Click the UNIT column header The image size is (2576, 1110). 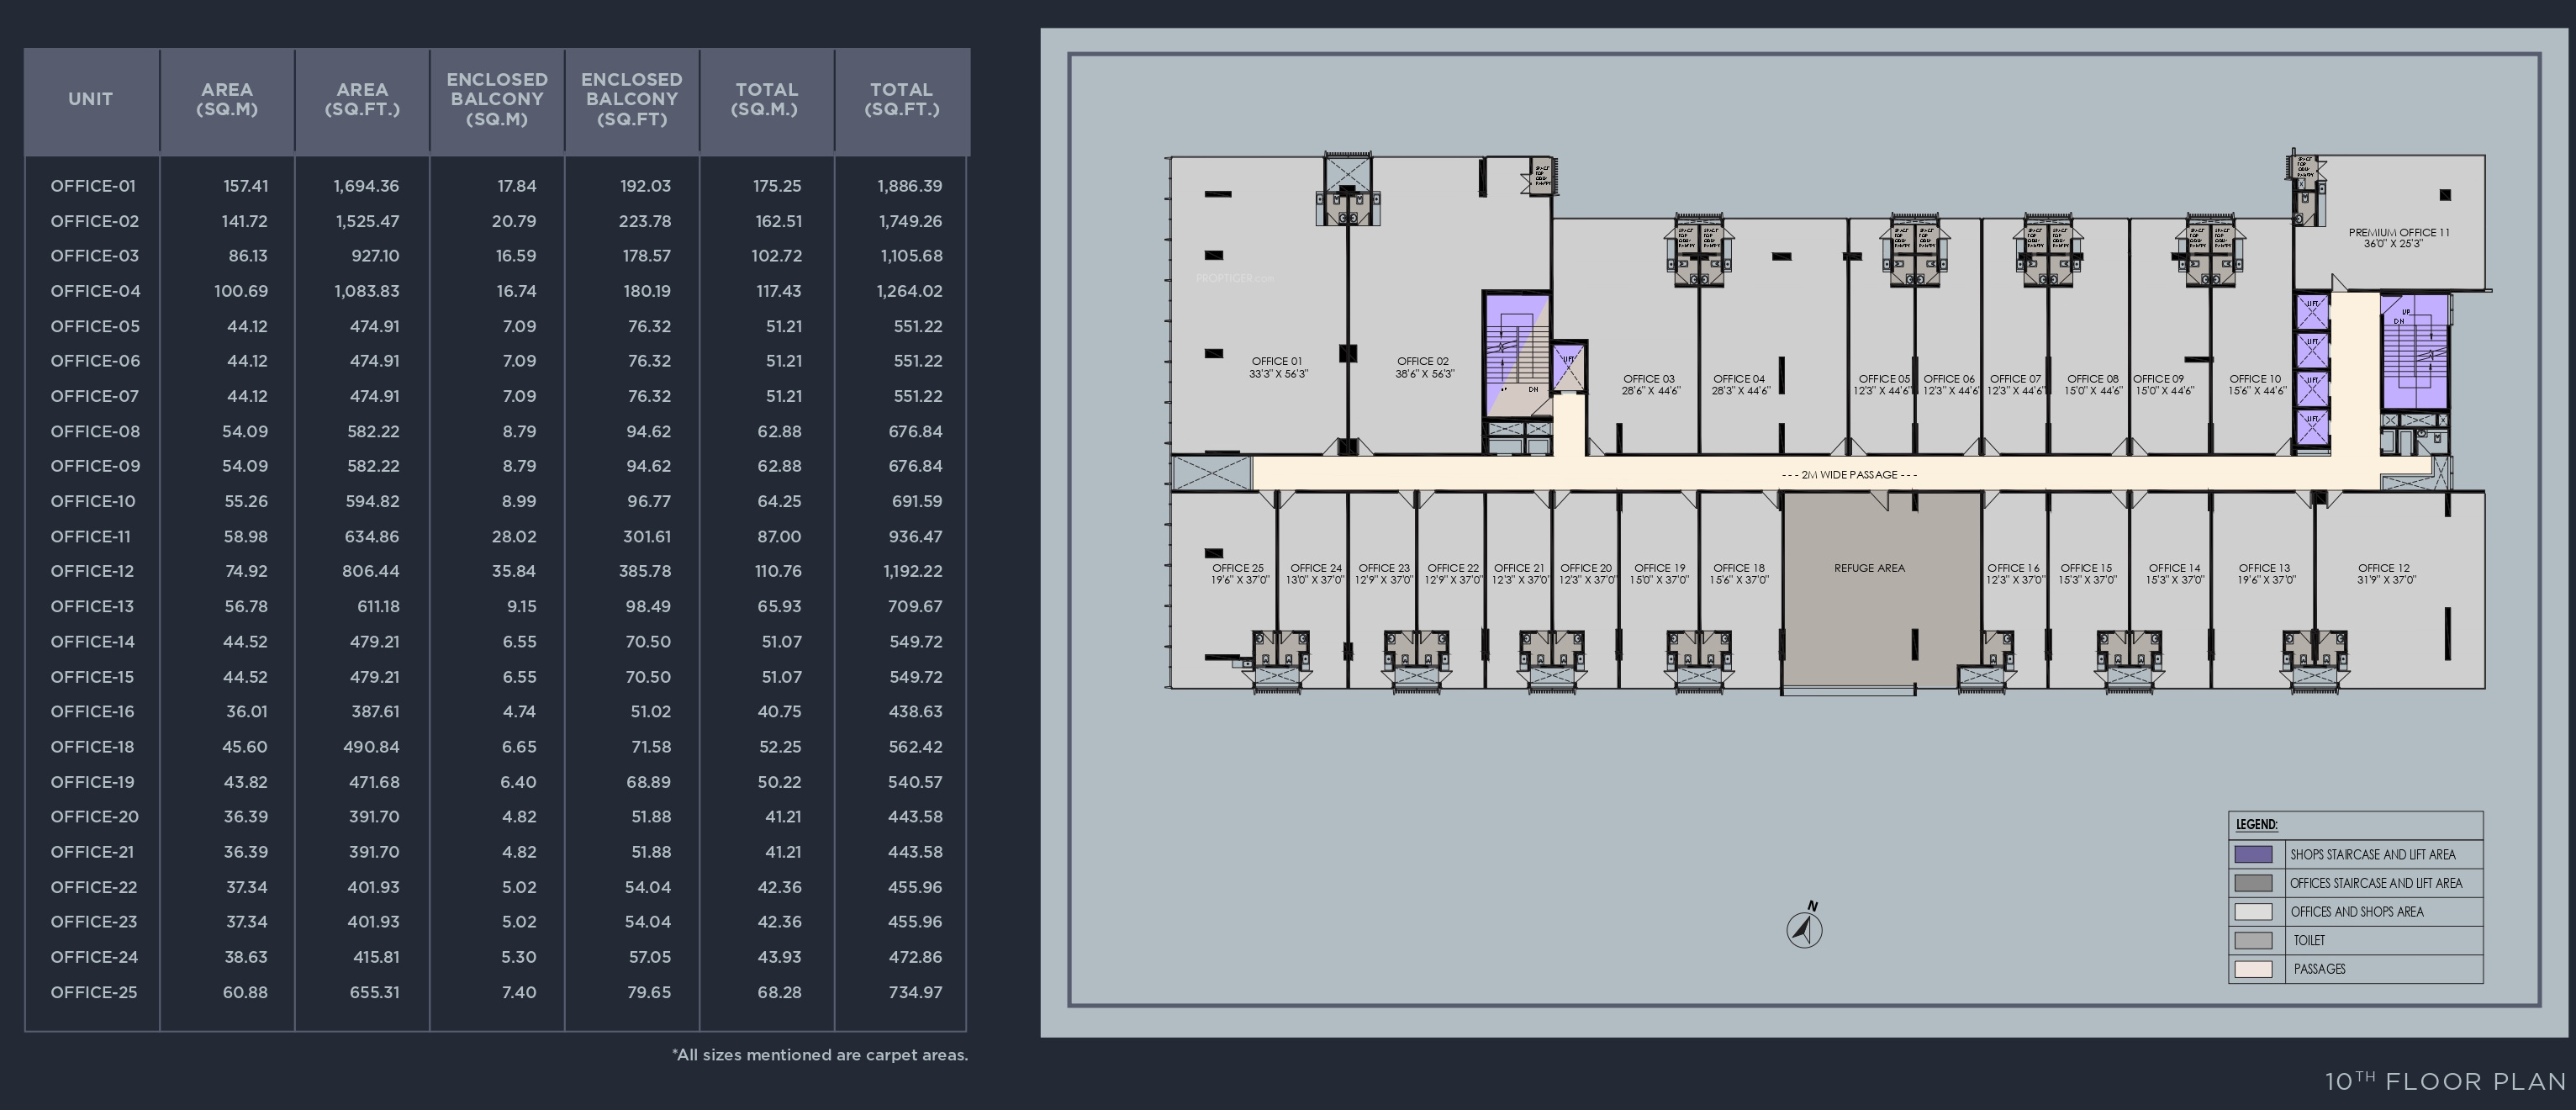(90, 99)
